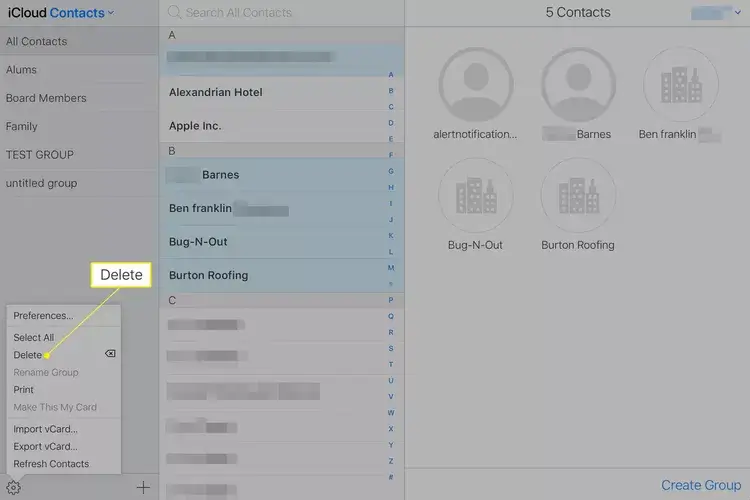Select the Alums group
The height and width of the screenshot is (500, 750).
(79, 70)
